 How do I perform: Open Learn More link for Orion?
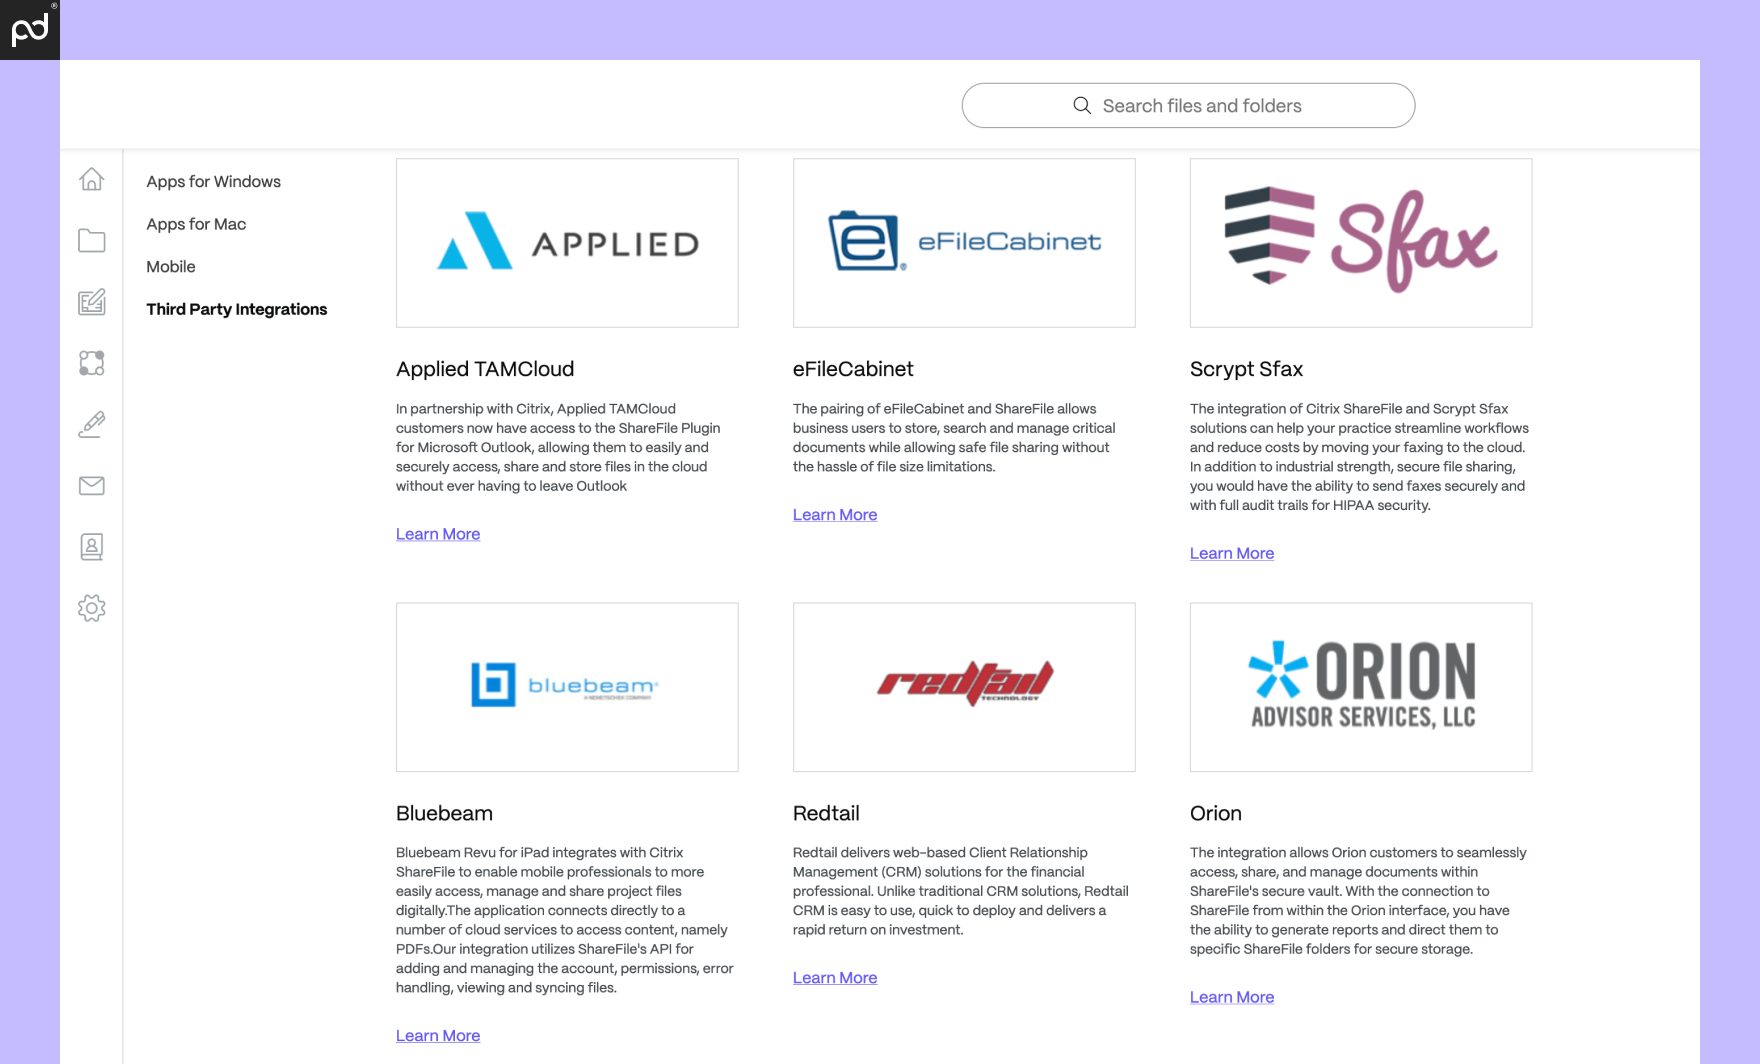click(x=1232, y=997)
